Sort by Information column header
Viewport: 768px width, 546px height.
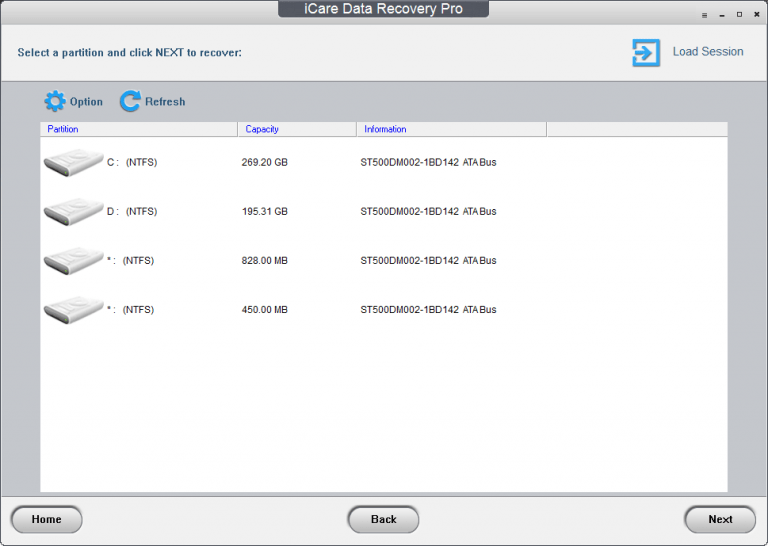coord(451,129)
